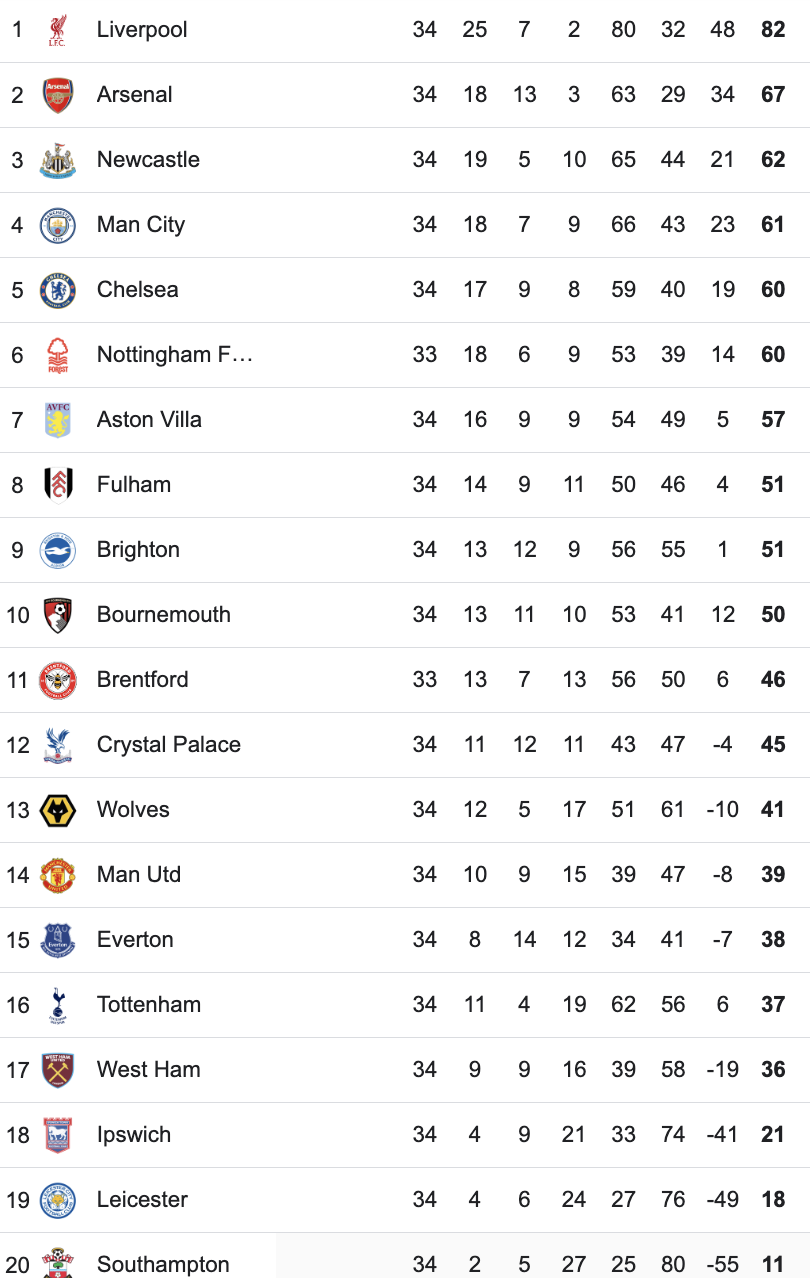This screenshot has height=1278, width=810.
Task: Open the Everton team page
Action: click(135, 940)
